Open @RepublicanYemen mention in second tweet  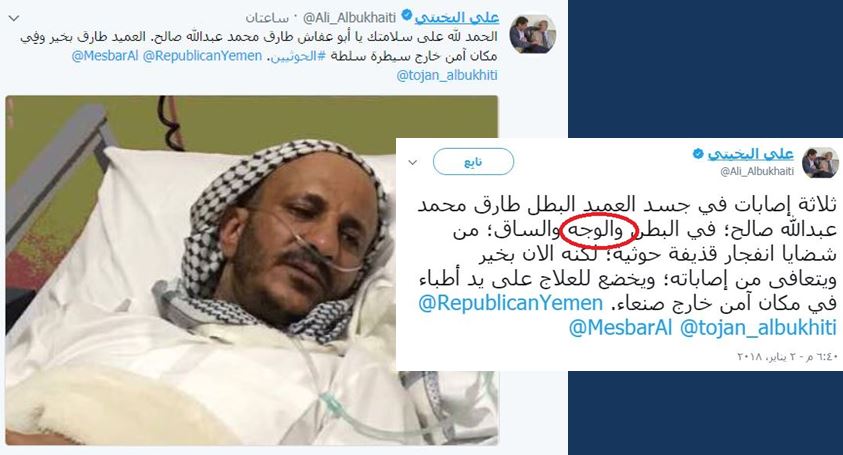pyautogui.click(x=511, y=303)
